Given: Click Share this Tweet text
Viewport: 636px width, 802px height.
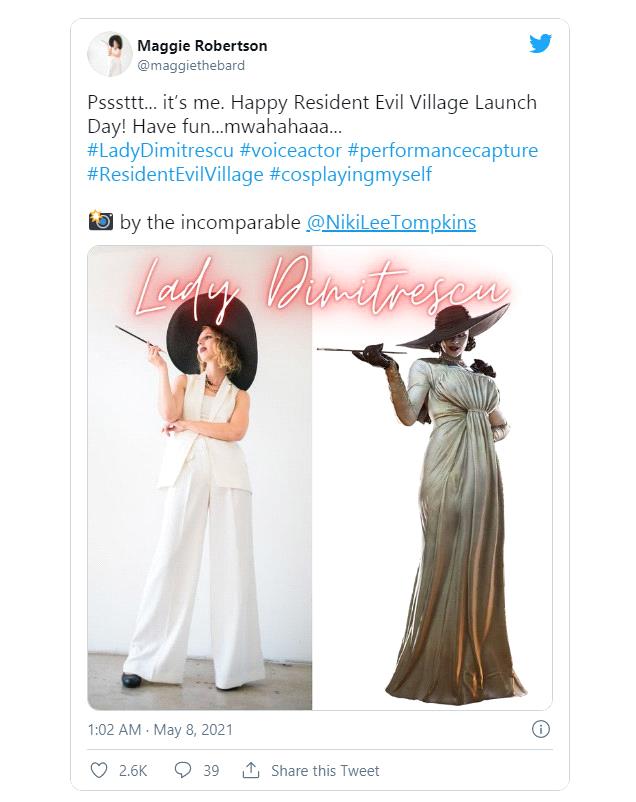Looking at the screenshot, I should 325,770.
